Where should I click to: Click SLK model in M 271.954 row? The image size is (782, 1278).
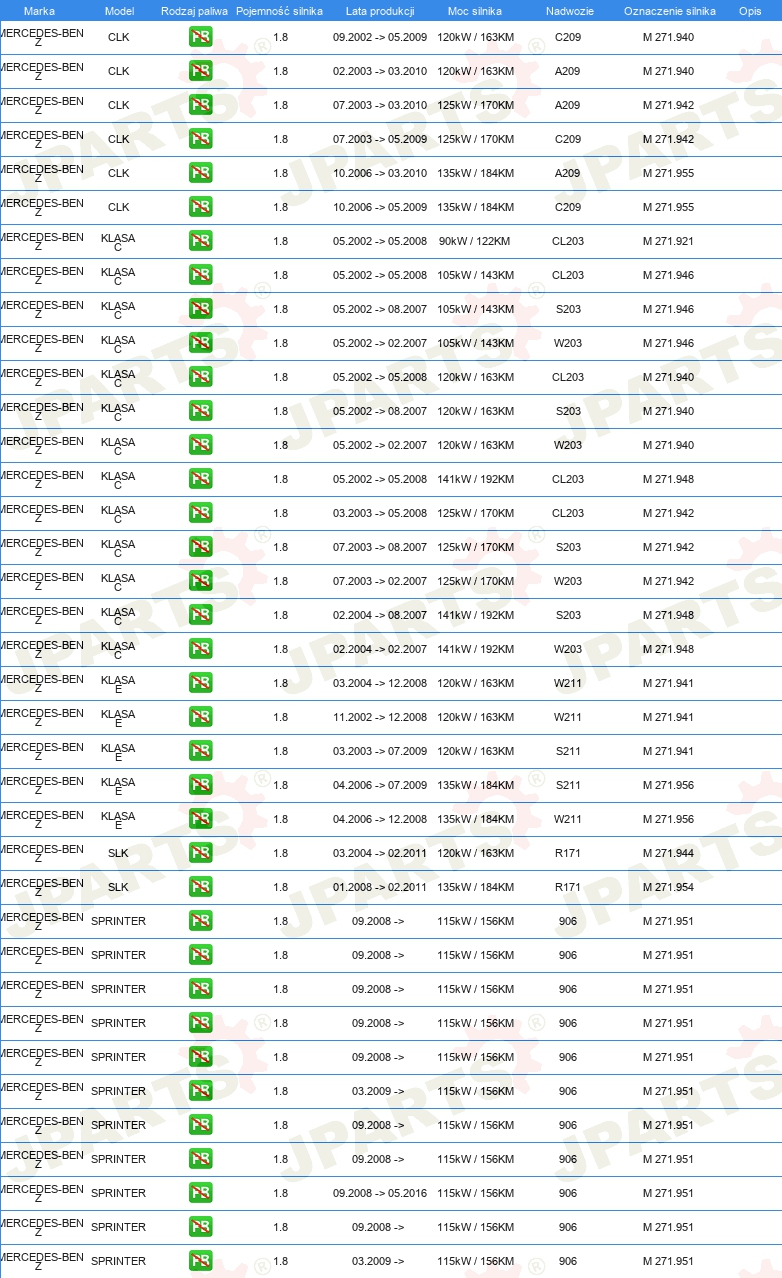tap(118, 887)
